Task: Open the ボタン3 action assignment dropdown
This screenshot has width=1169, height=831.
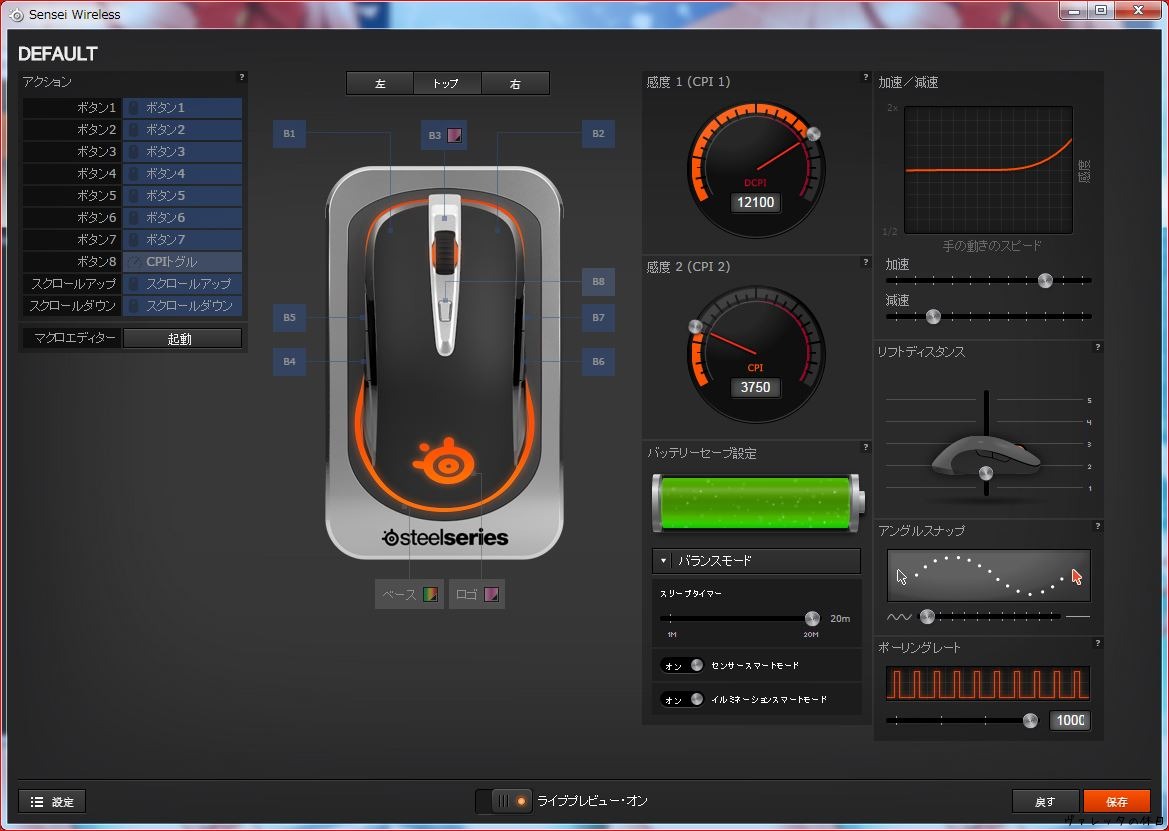Action: 183,151
